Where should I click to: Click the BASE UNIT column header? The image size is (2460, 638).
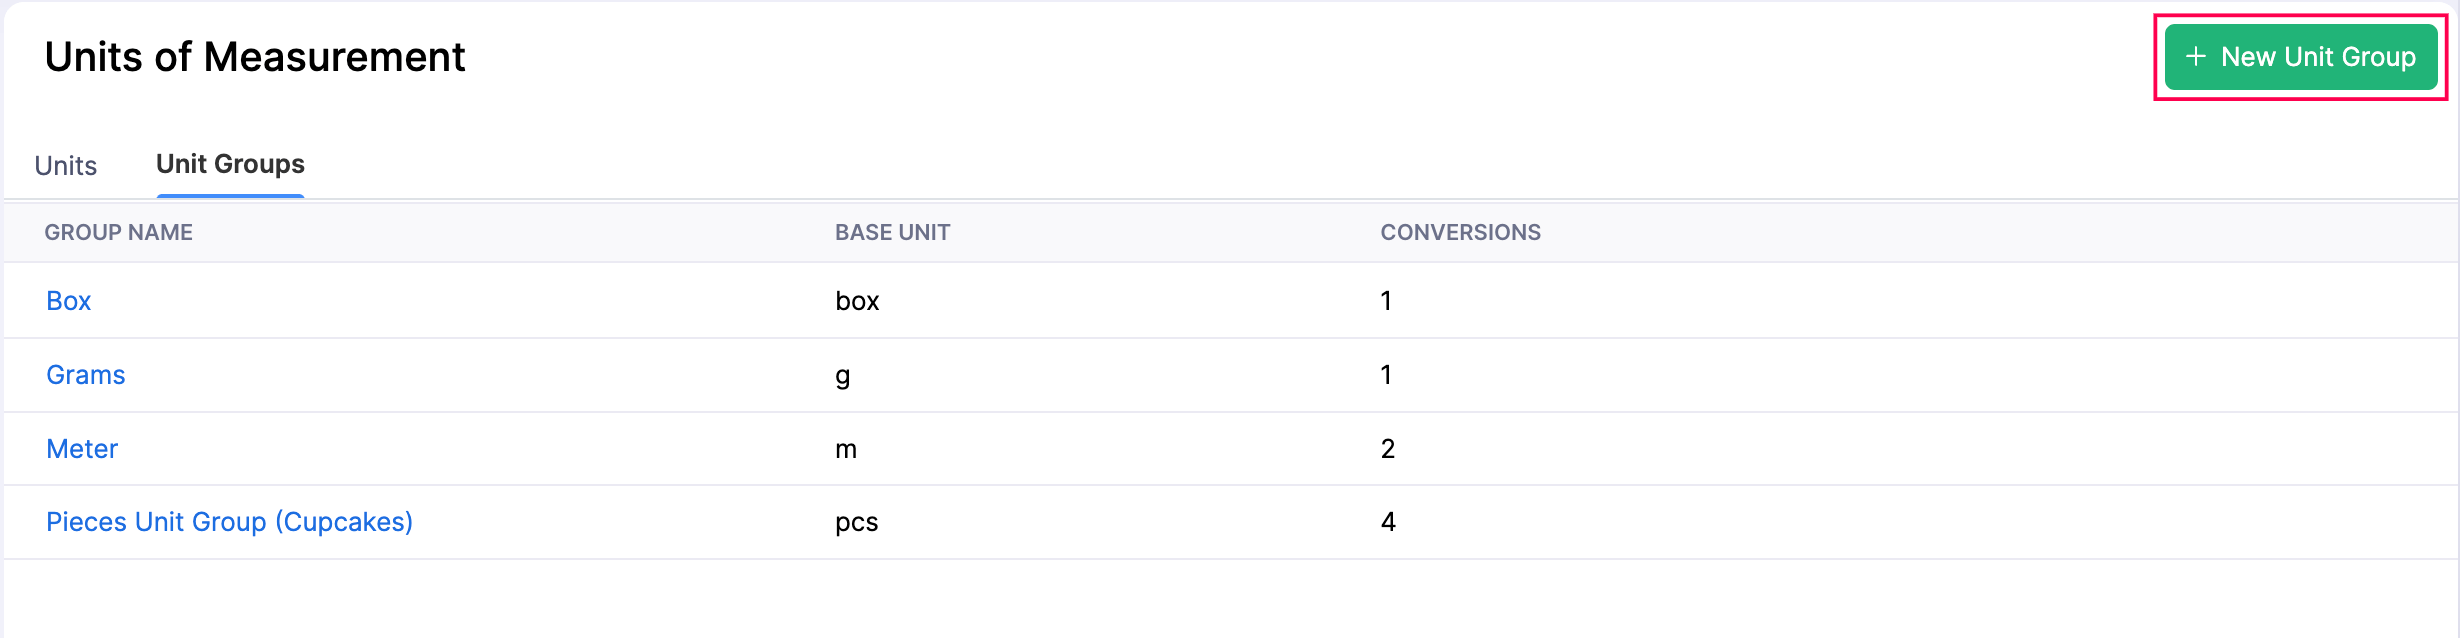(892, 232)
